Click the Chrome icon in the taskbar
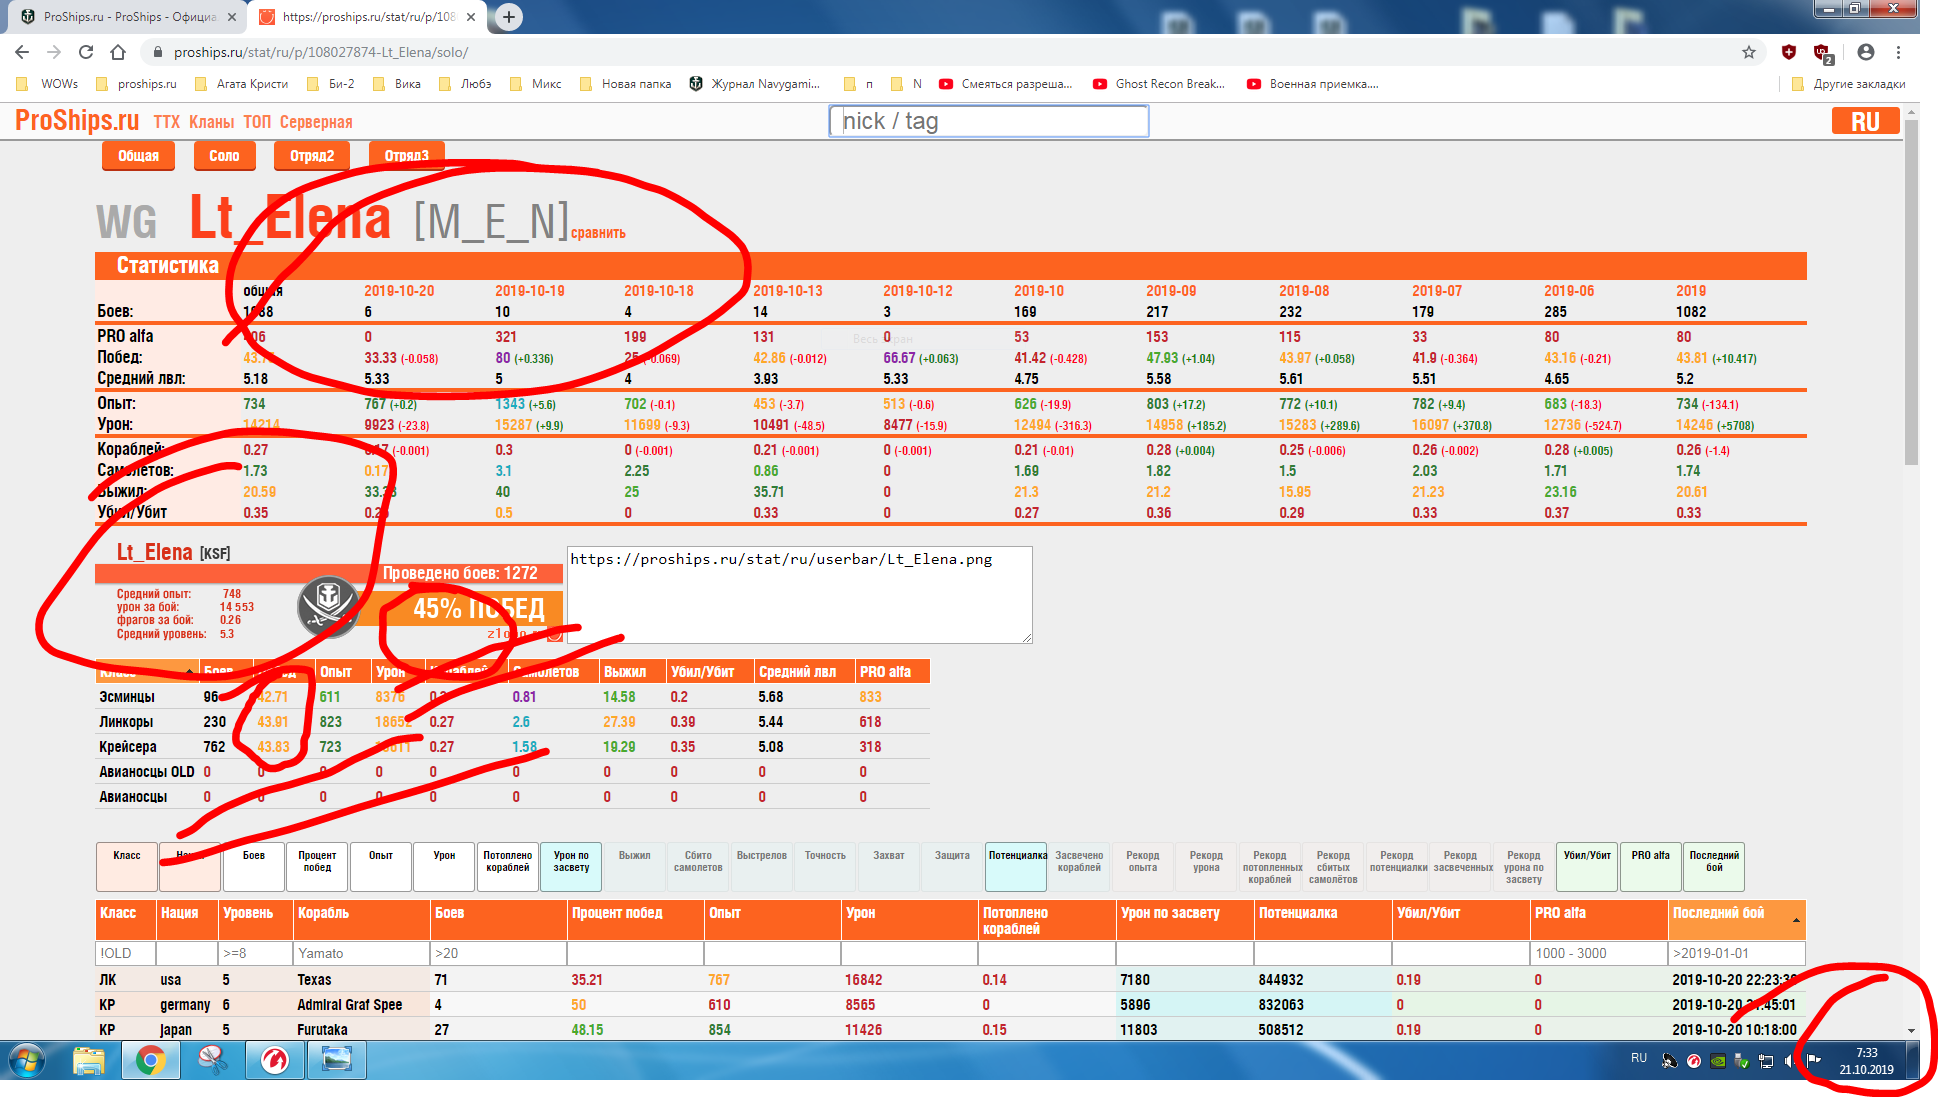 151,1060
